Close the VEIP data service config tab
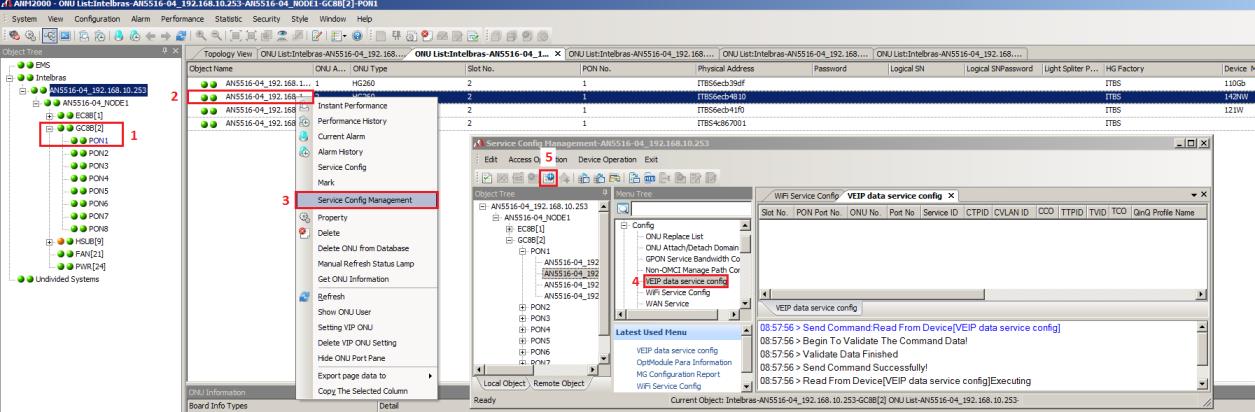 click(952, 194)
